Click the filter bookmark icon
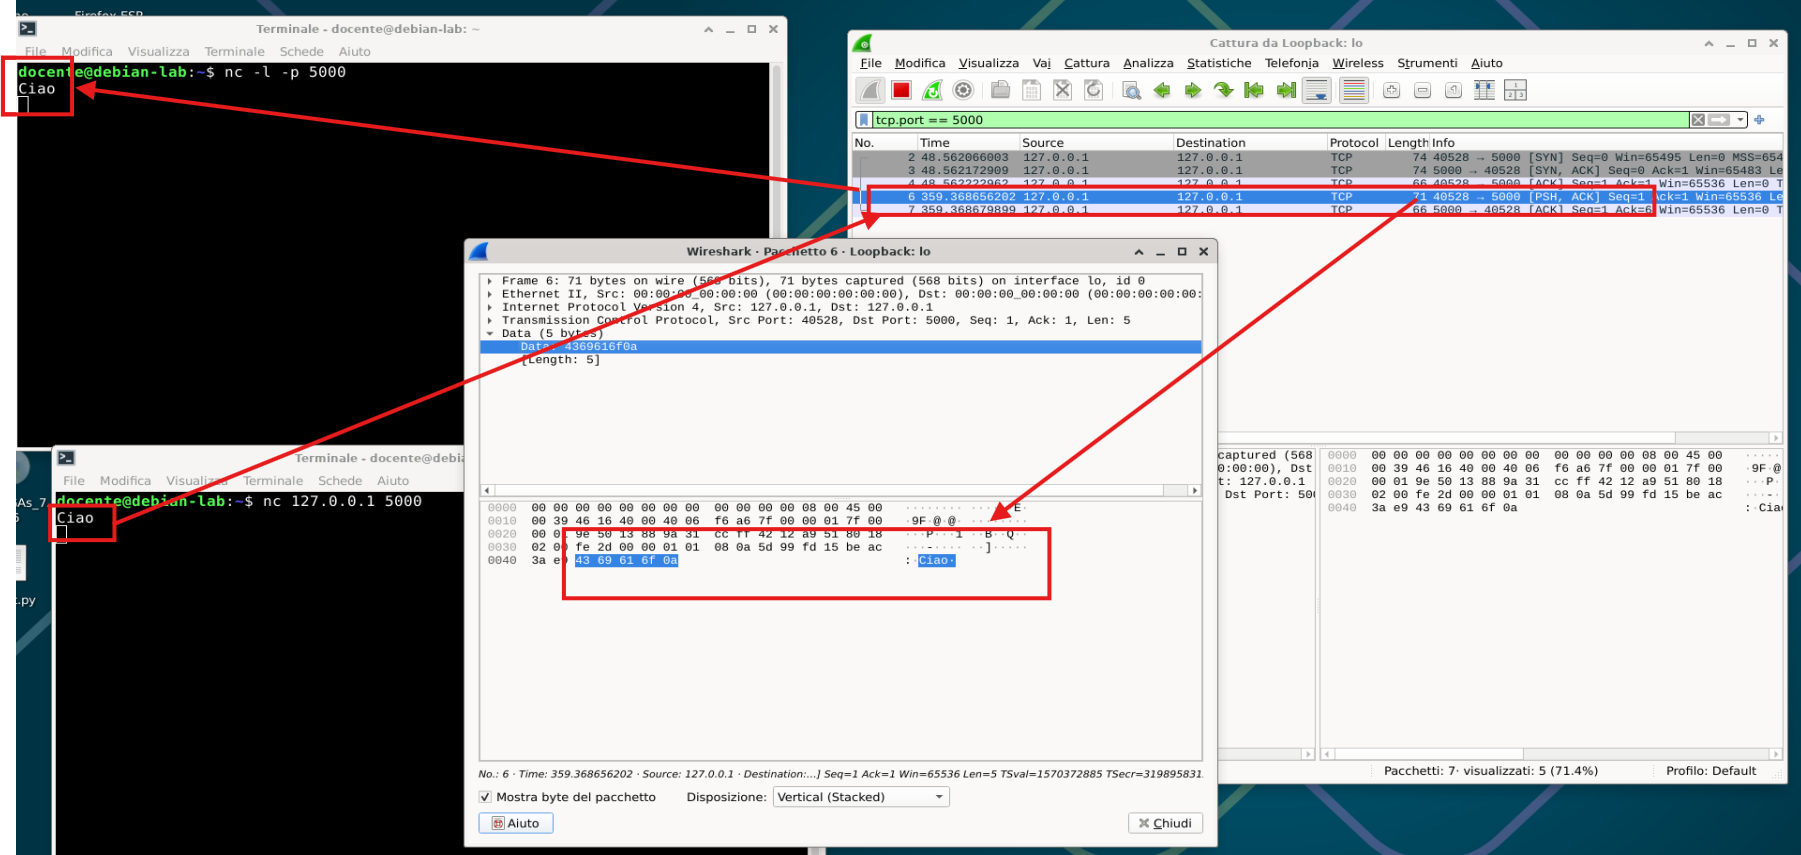This screenshot has width=1801, height=855. (x=864, y=120)
